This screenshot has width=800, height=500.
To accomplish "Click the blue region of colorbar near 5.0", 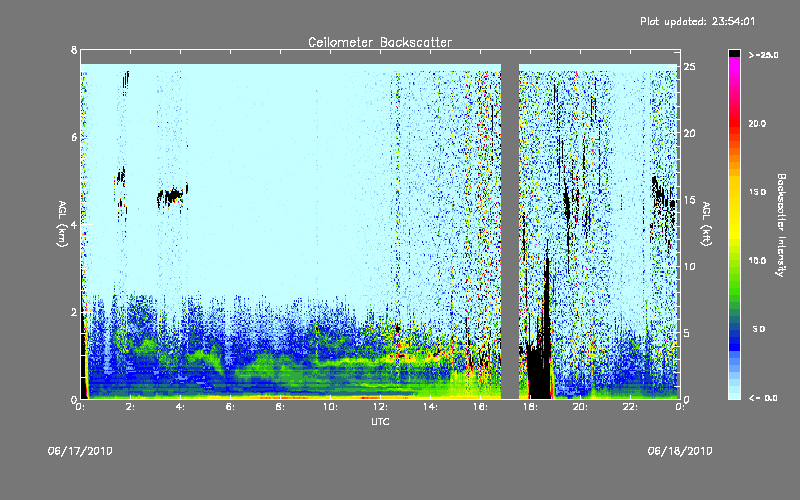I will point(734,329).
